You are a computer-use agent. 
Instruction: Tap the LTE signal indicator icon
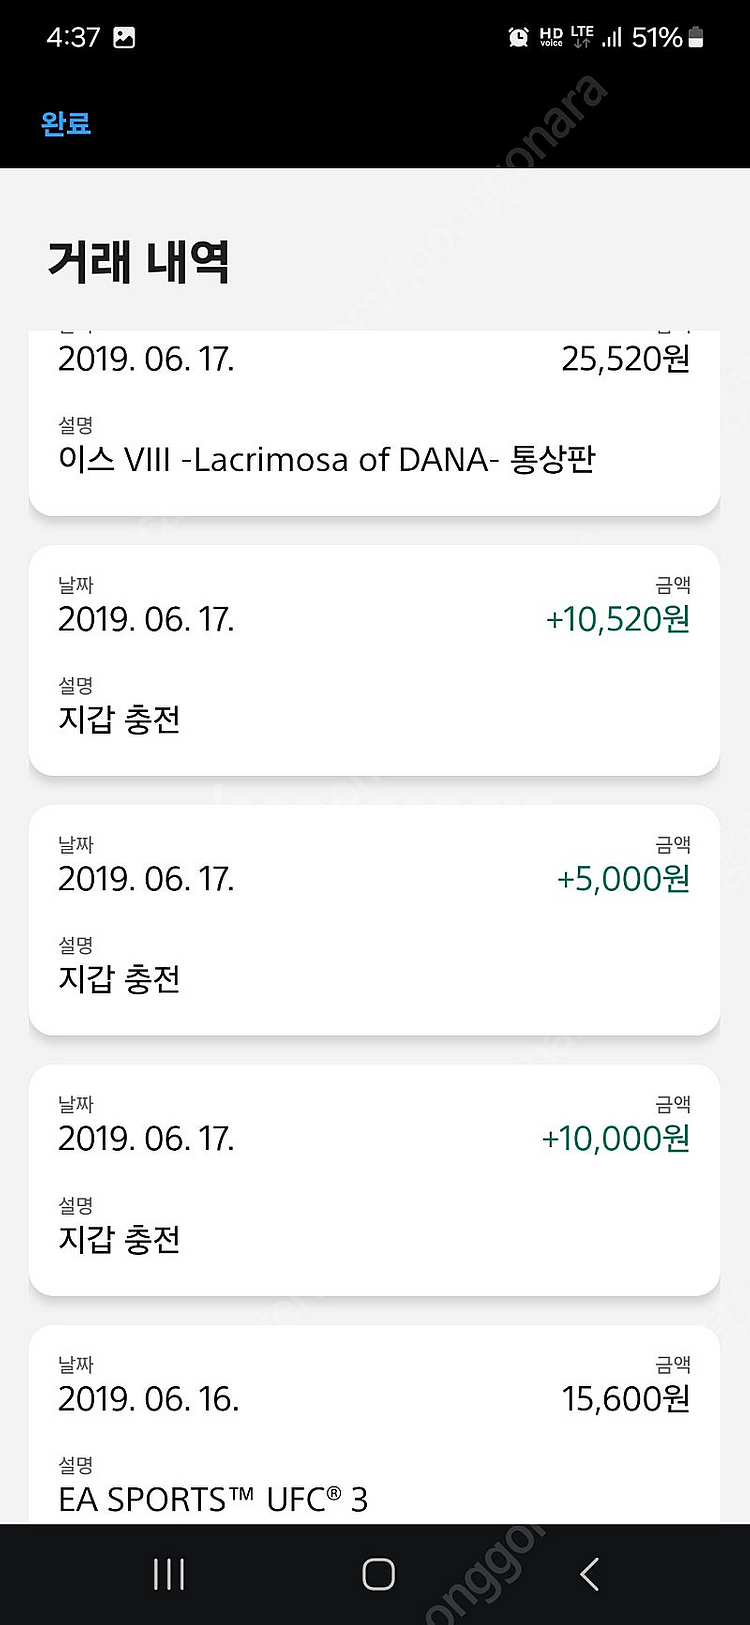coord(582,37)
